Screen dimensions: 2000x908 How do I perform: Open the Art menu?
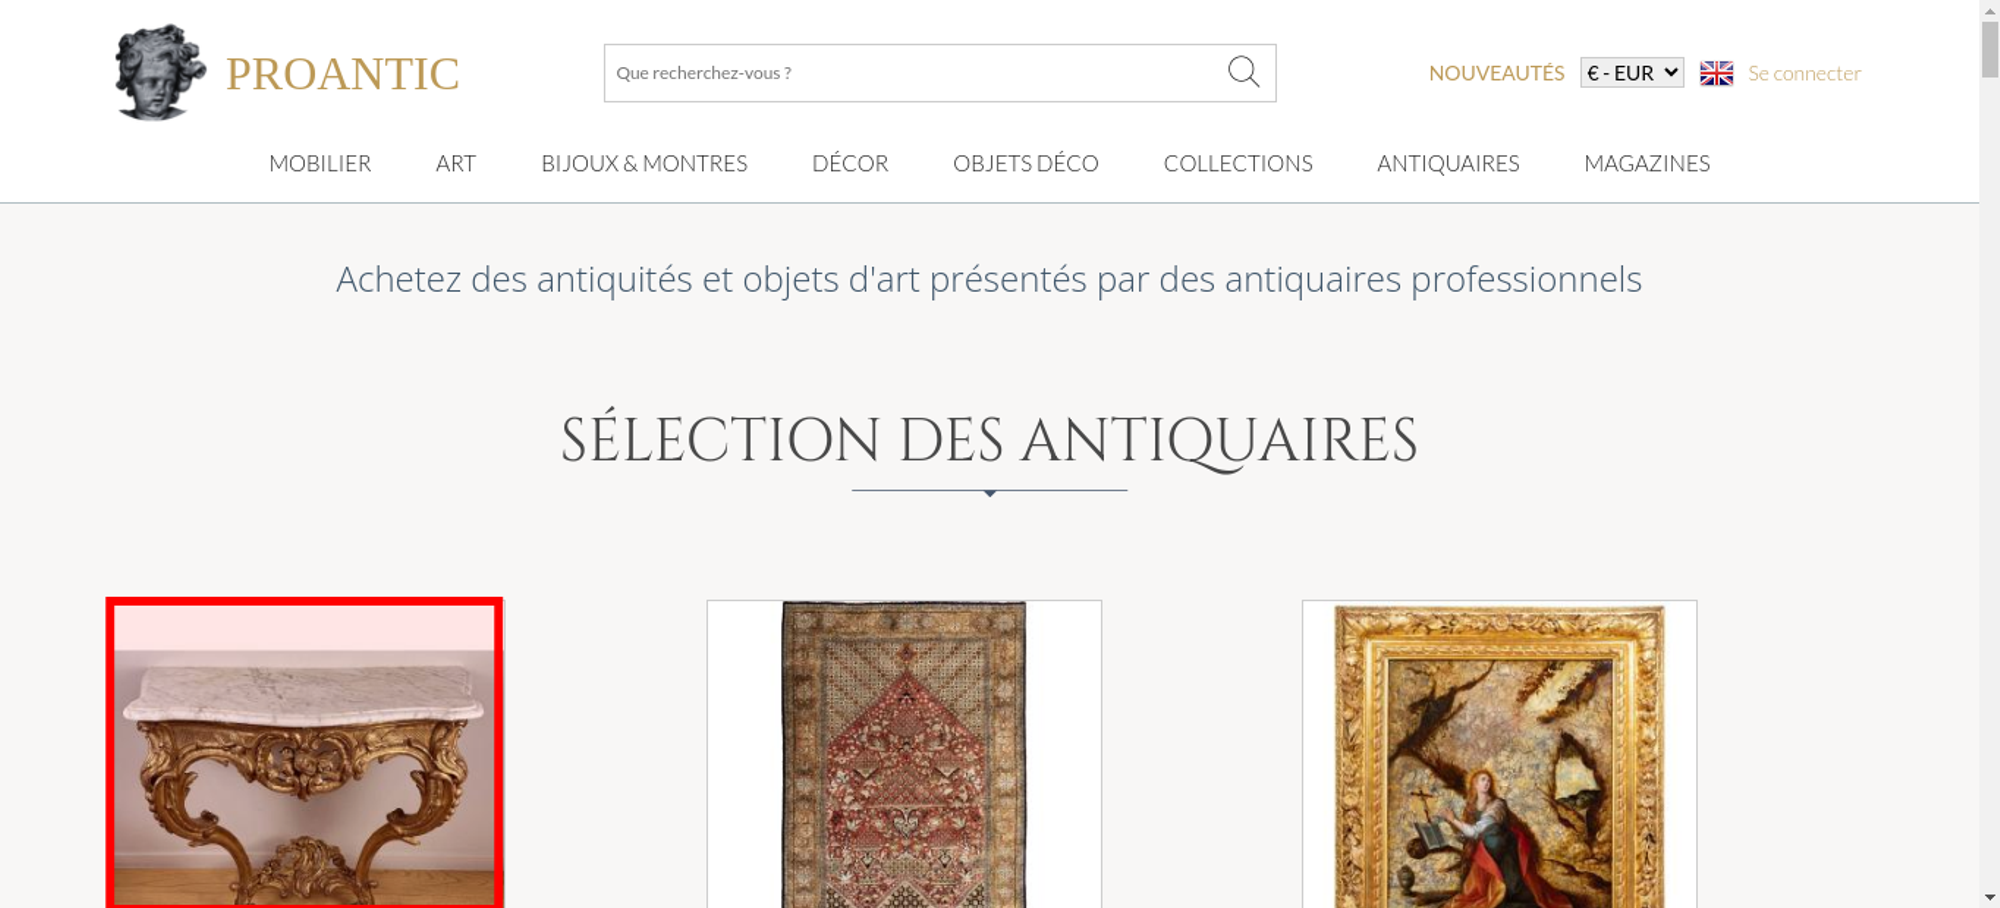click(x=455, y=163)
